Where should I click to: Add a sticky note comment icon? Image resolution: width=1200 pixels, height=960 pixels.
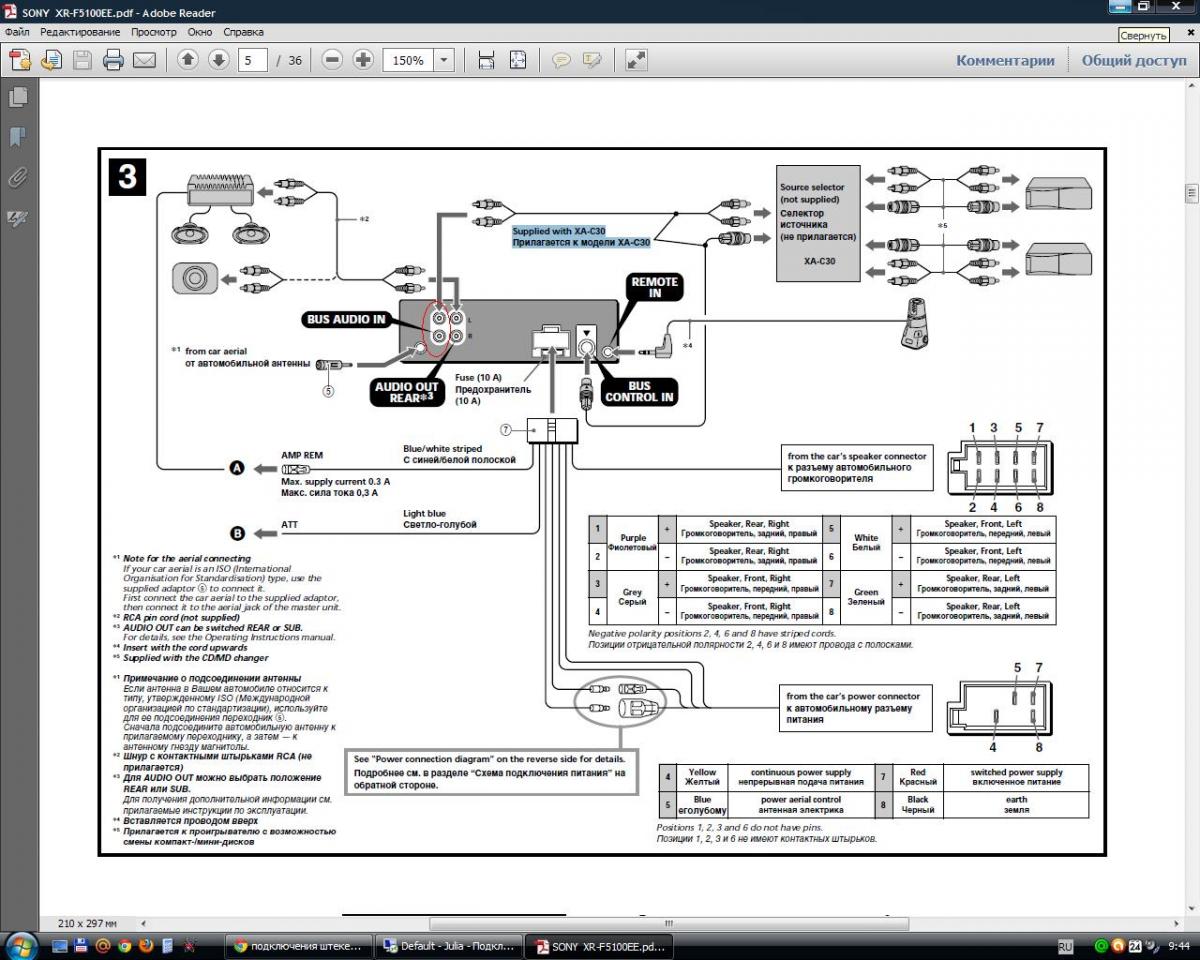(x=561, y=60)
